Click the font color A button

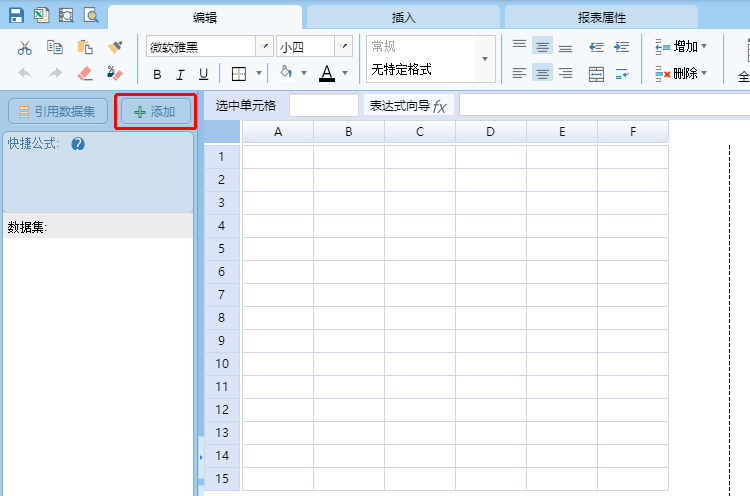327,73
